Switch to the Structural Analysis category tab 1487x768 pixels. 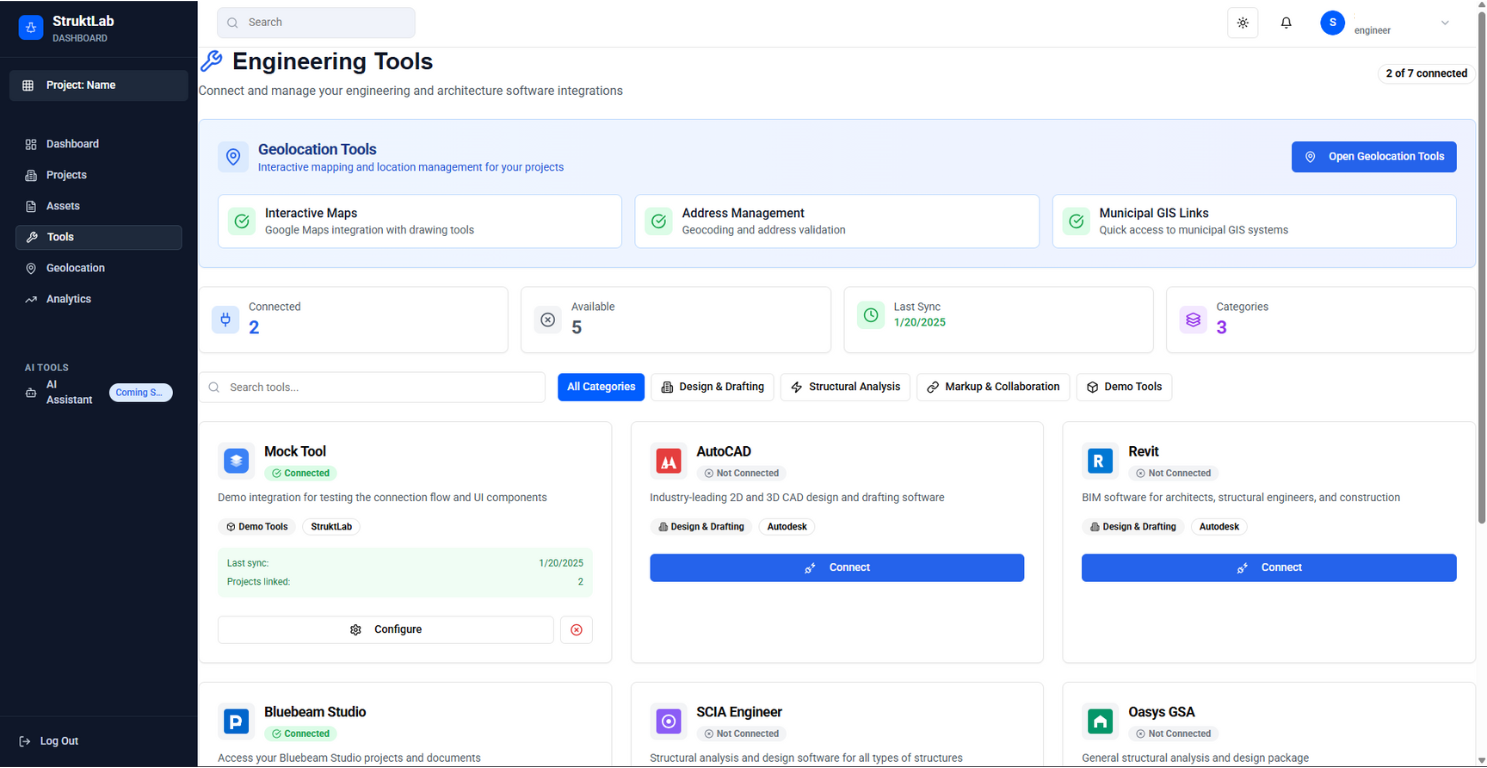point(845,387)
